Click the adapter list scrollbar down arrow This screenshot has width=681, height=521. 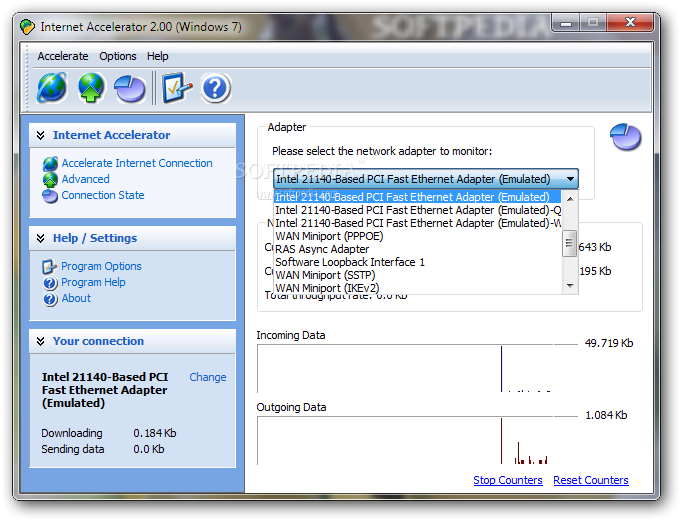click(x=570, y=286)
